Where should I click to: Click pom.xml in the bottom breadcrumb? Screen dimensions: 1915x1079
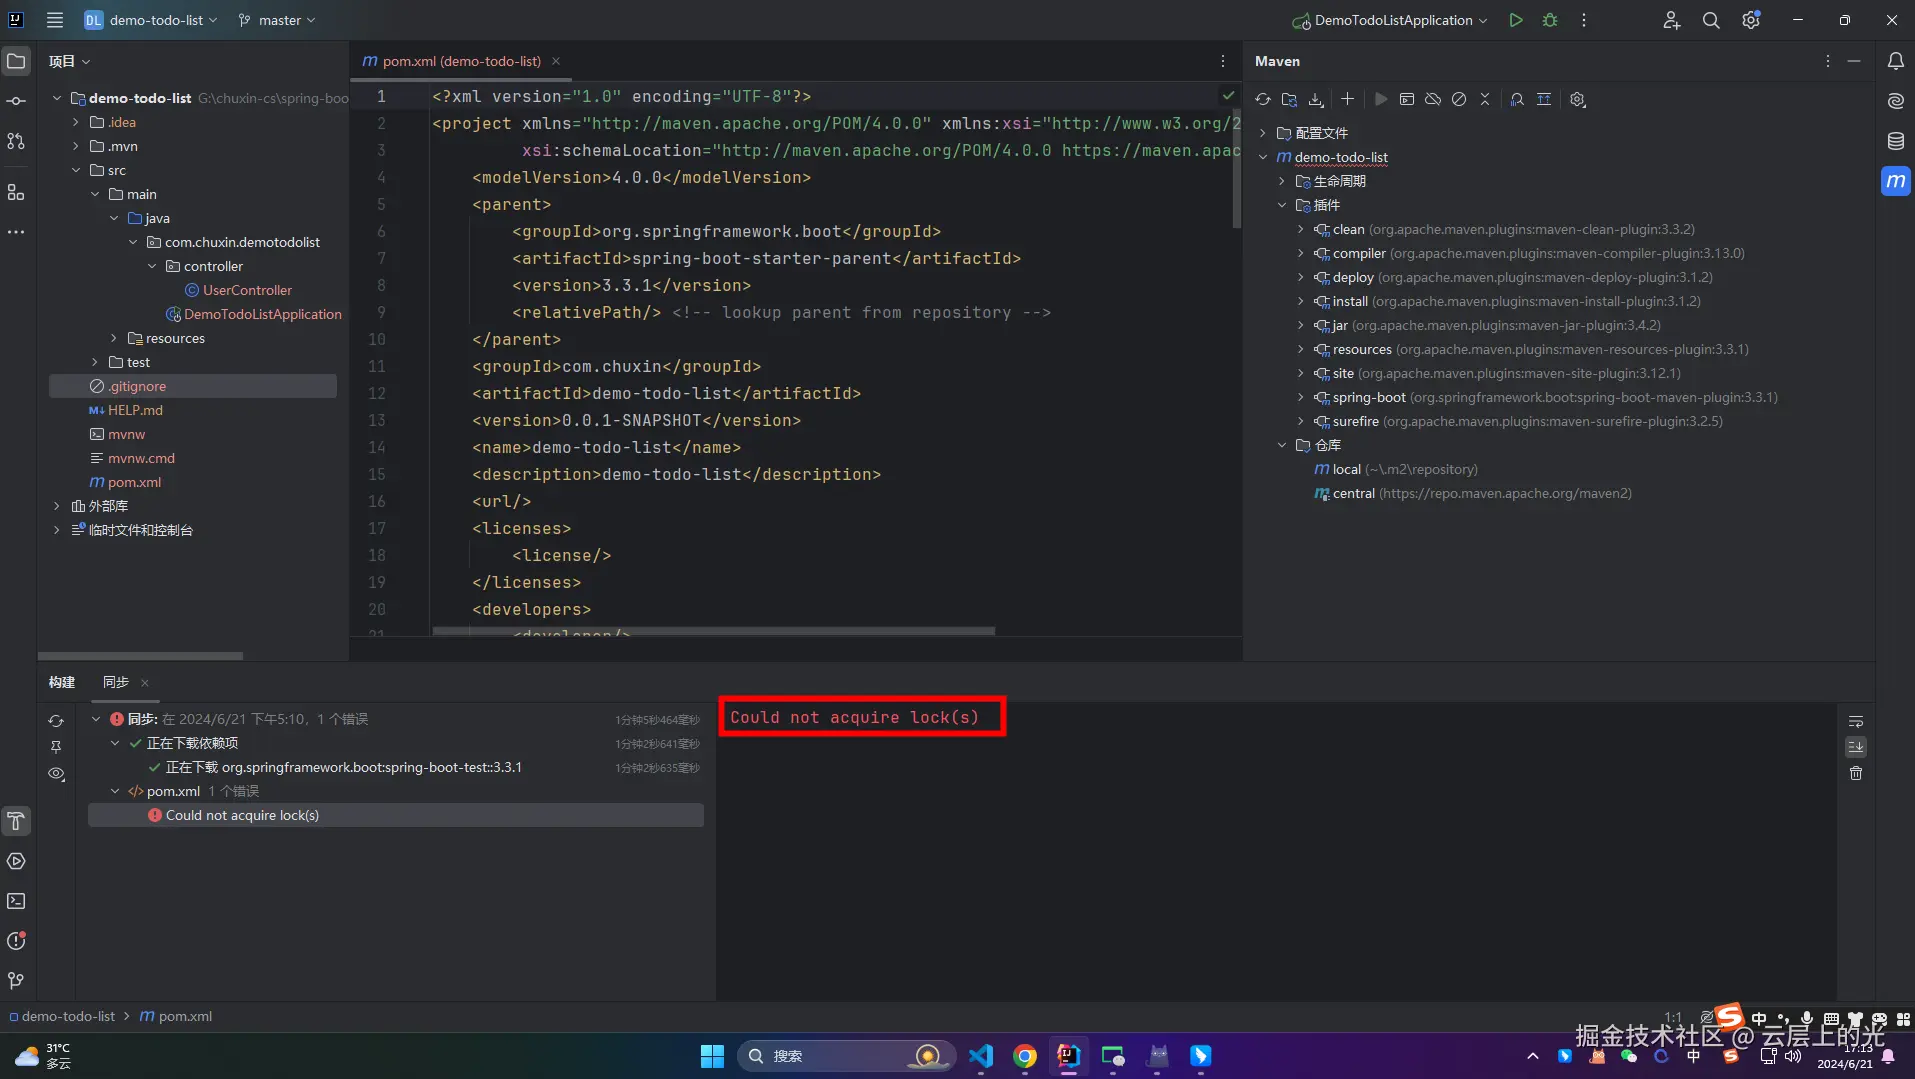coord(184,1016)
